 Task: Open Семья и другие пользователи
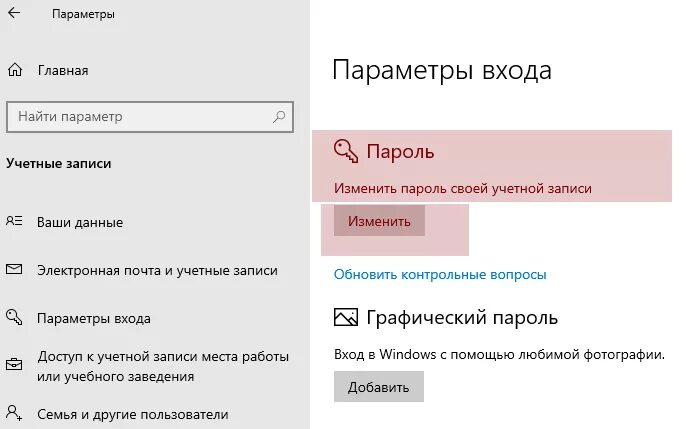tap(133, 414)
